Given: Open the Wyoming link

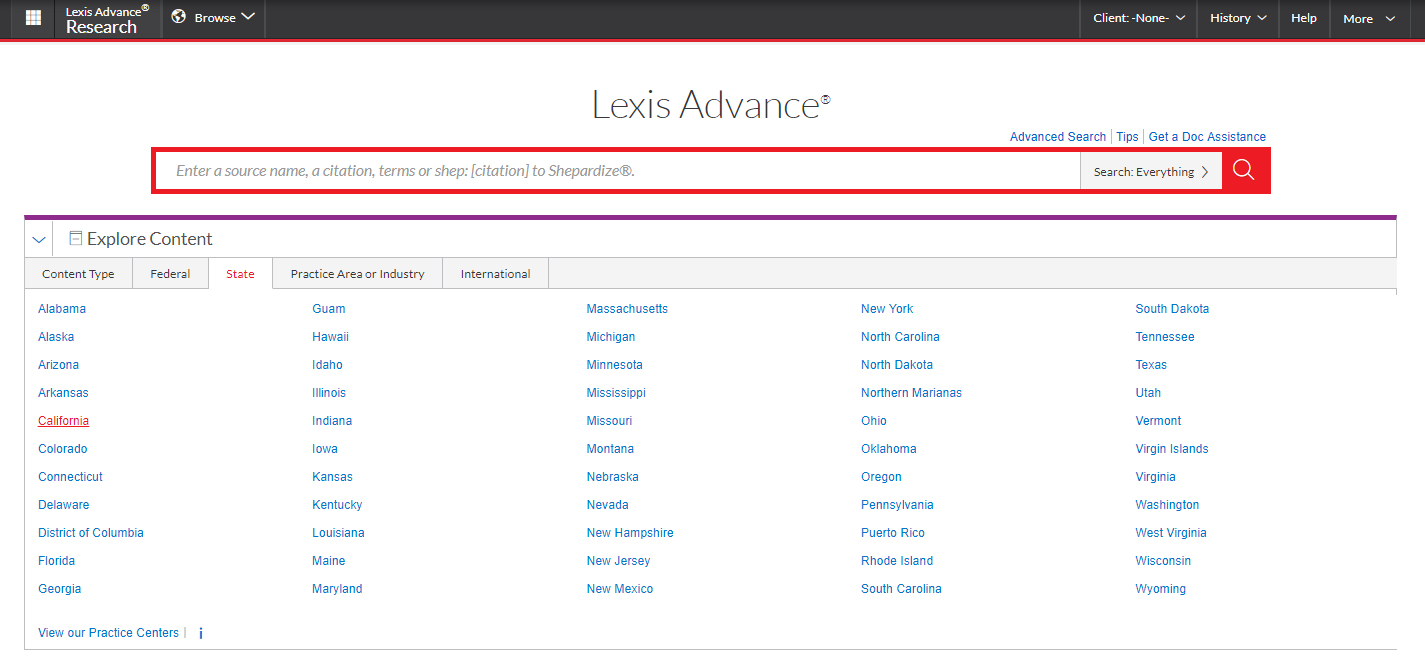Looking at the screenshot, I should (x=1160, y=589).
